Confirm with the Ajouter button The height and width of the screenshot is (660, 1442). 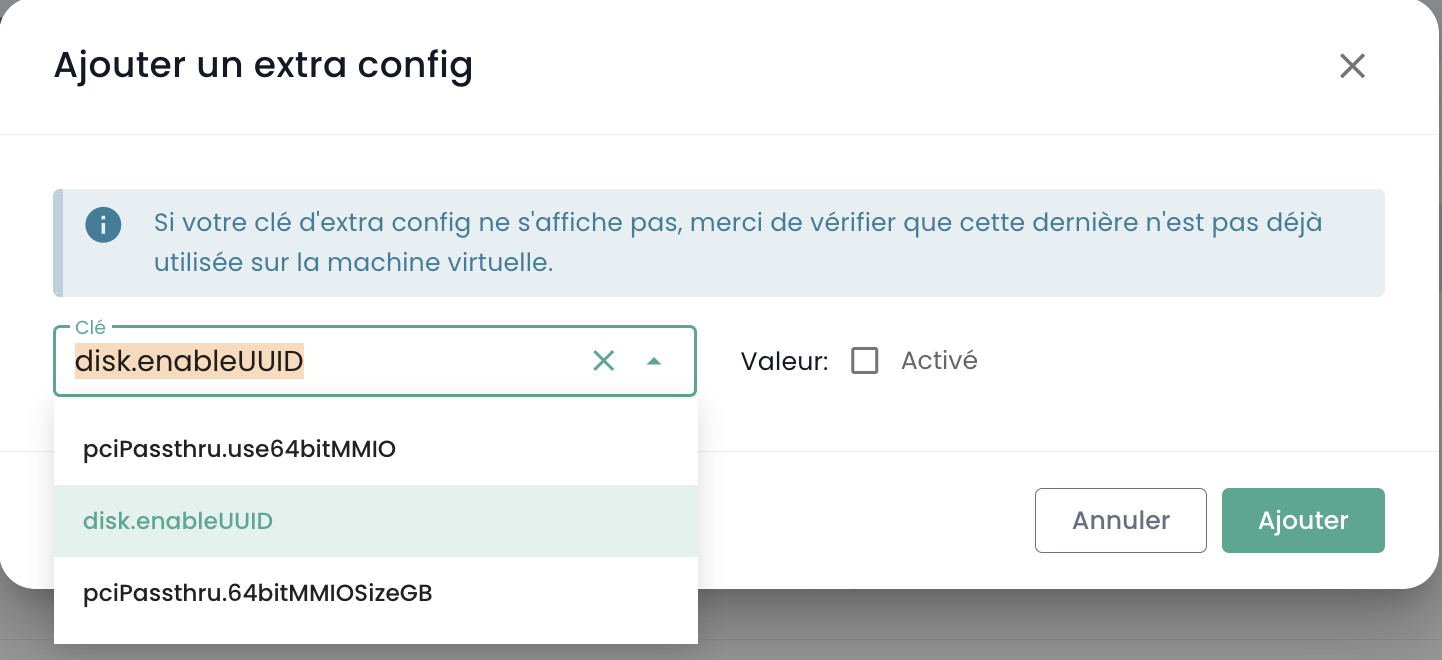1303,520
